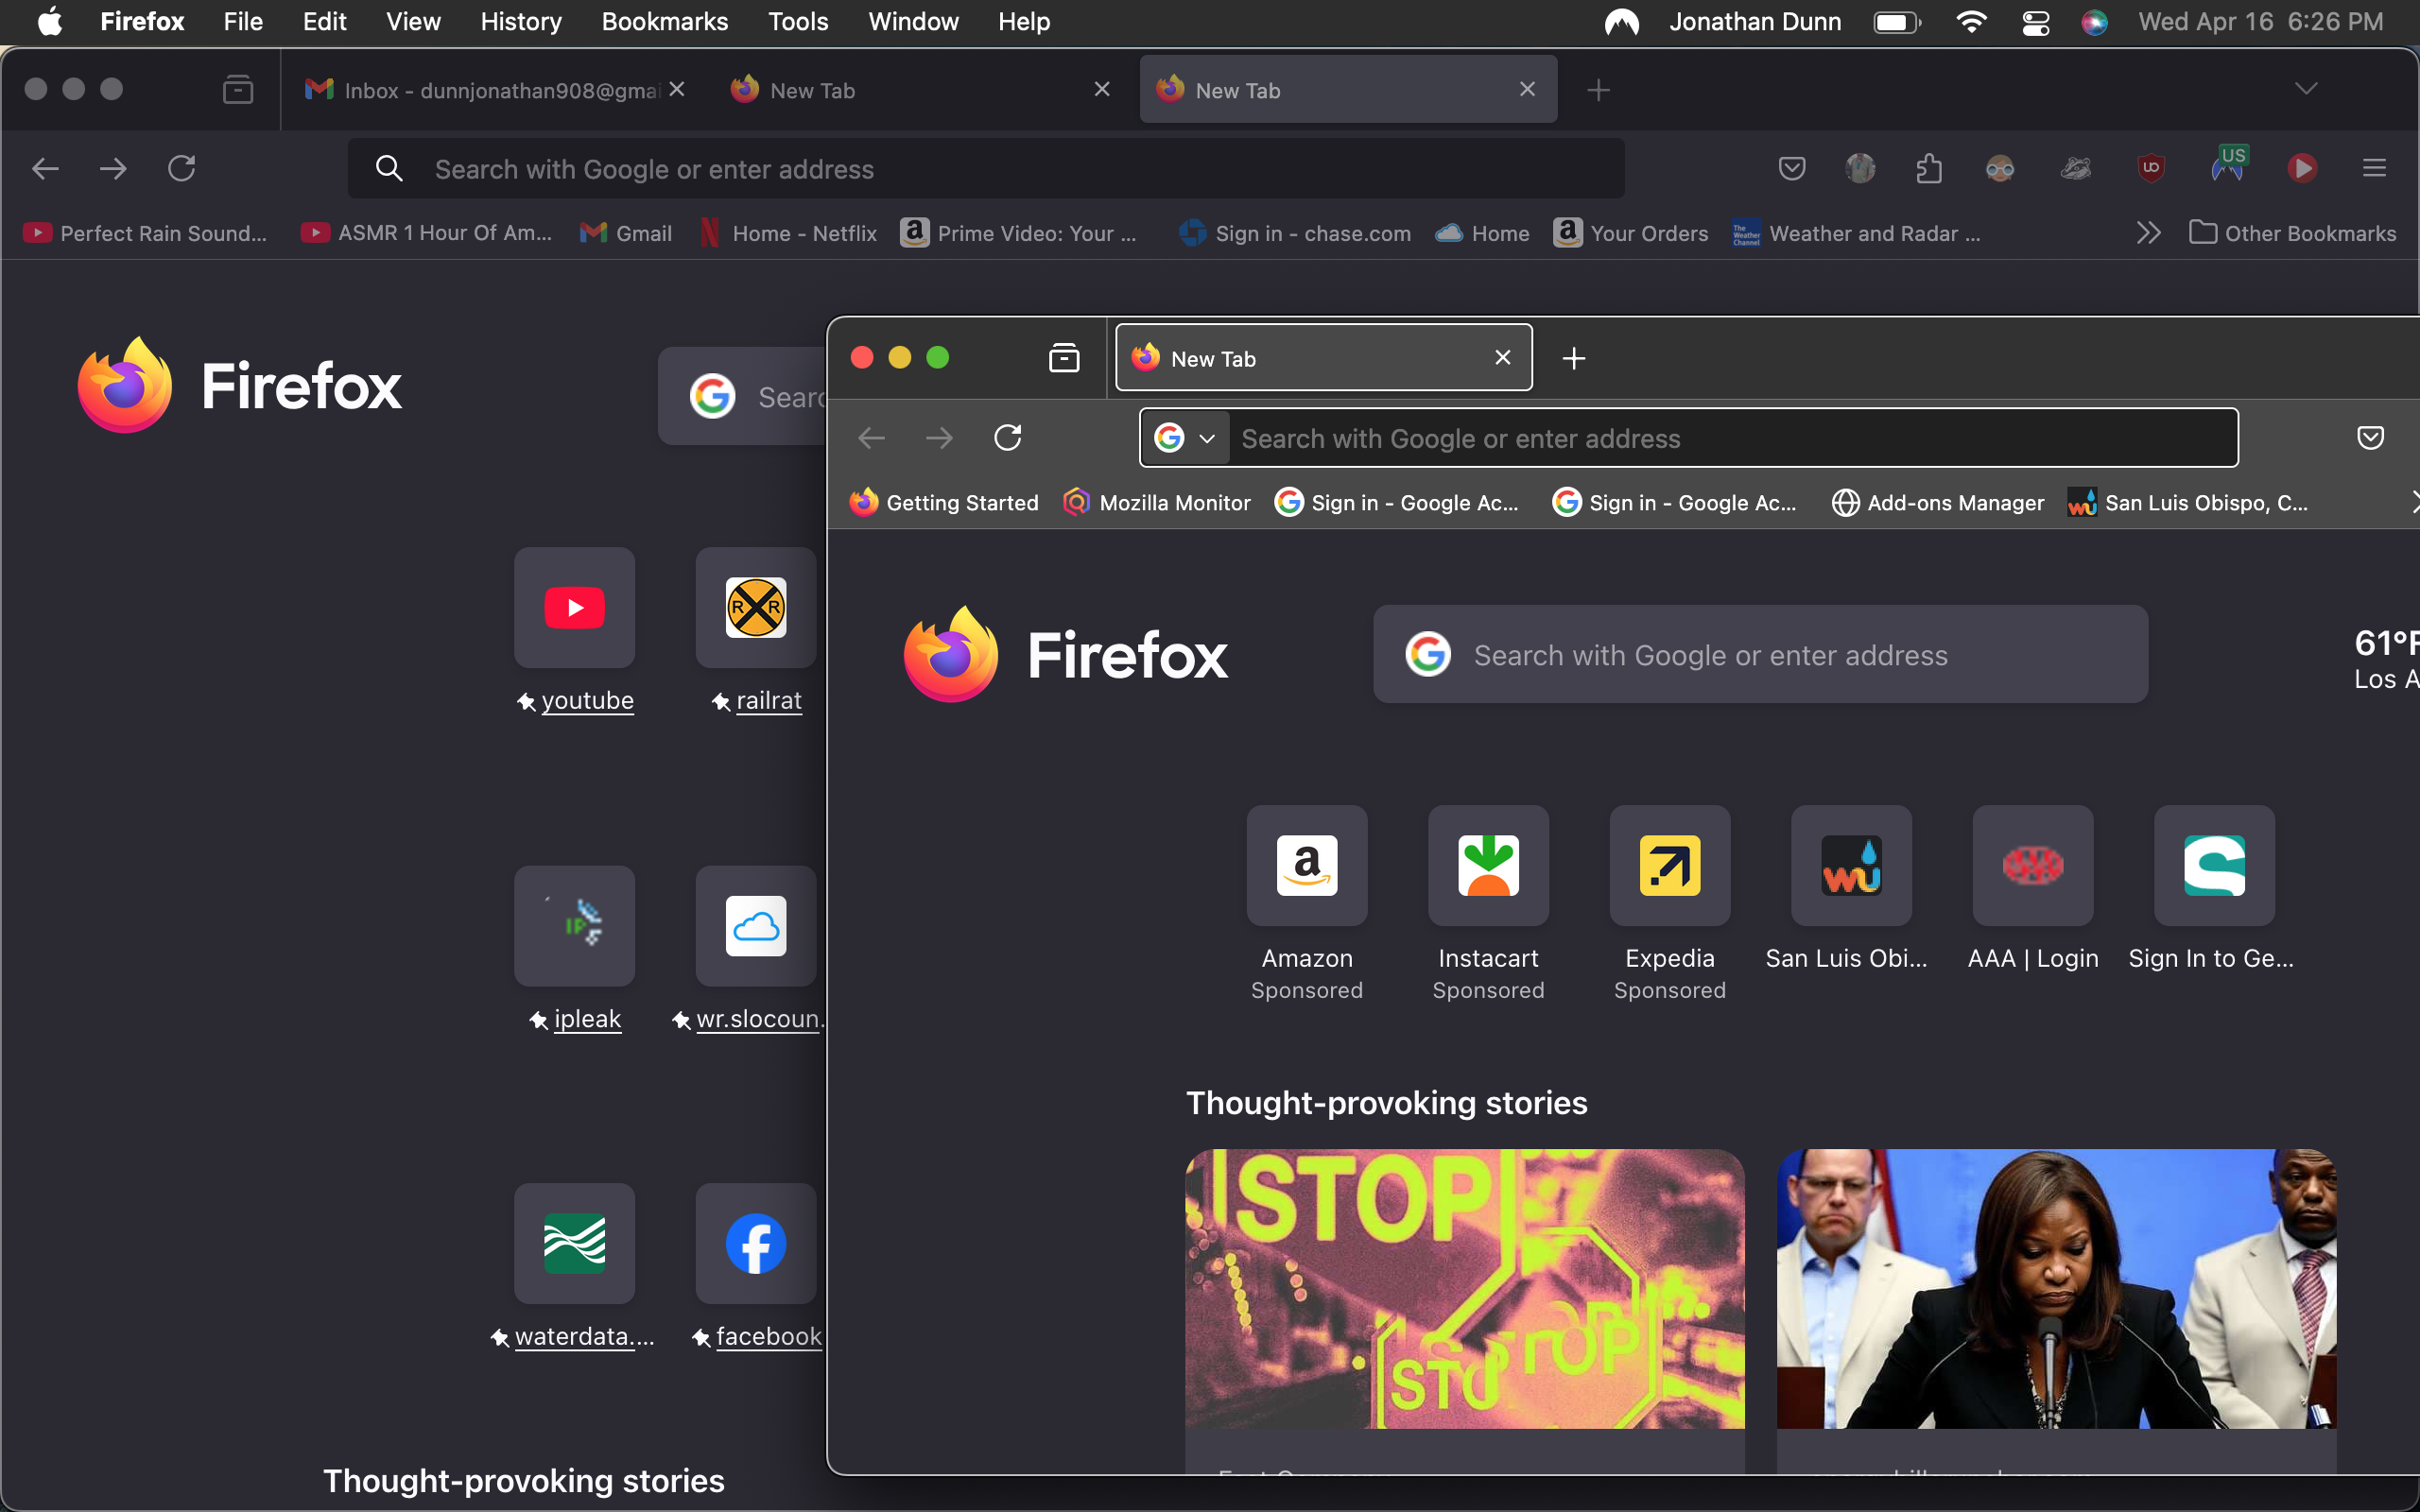The image size is (2420, 1512).
Task: Open the uBlock Origin extension icon
Action: coord(2151,168)
